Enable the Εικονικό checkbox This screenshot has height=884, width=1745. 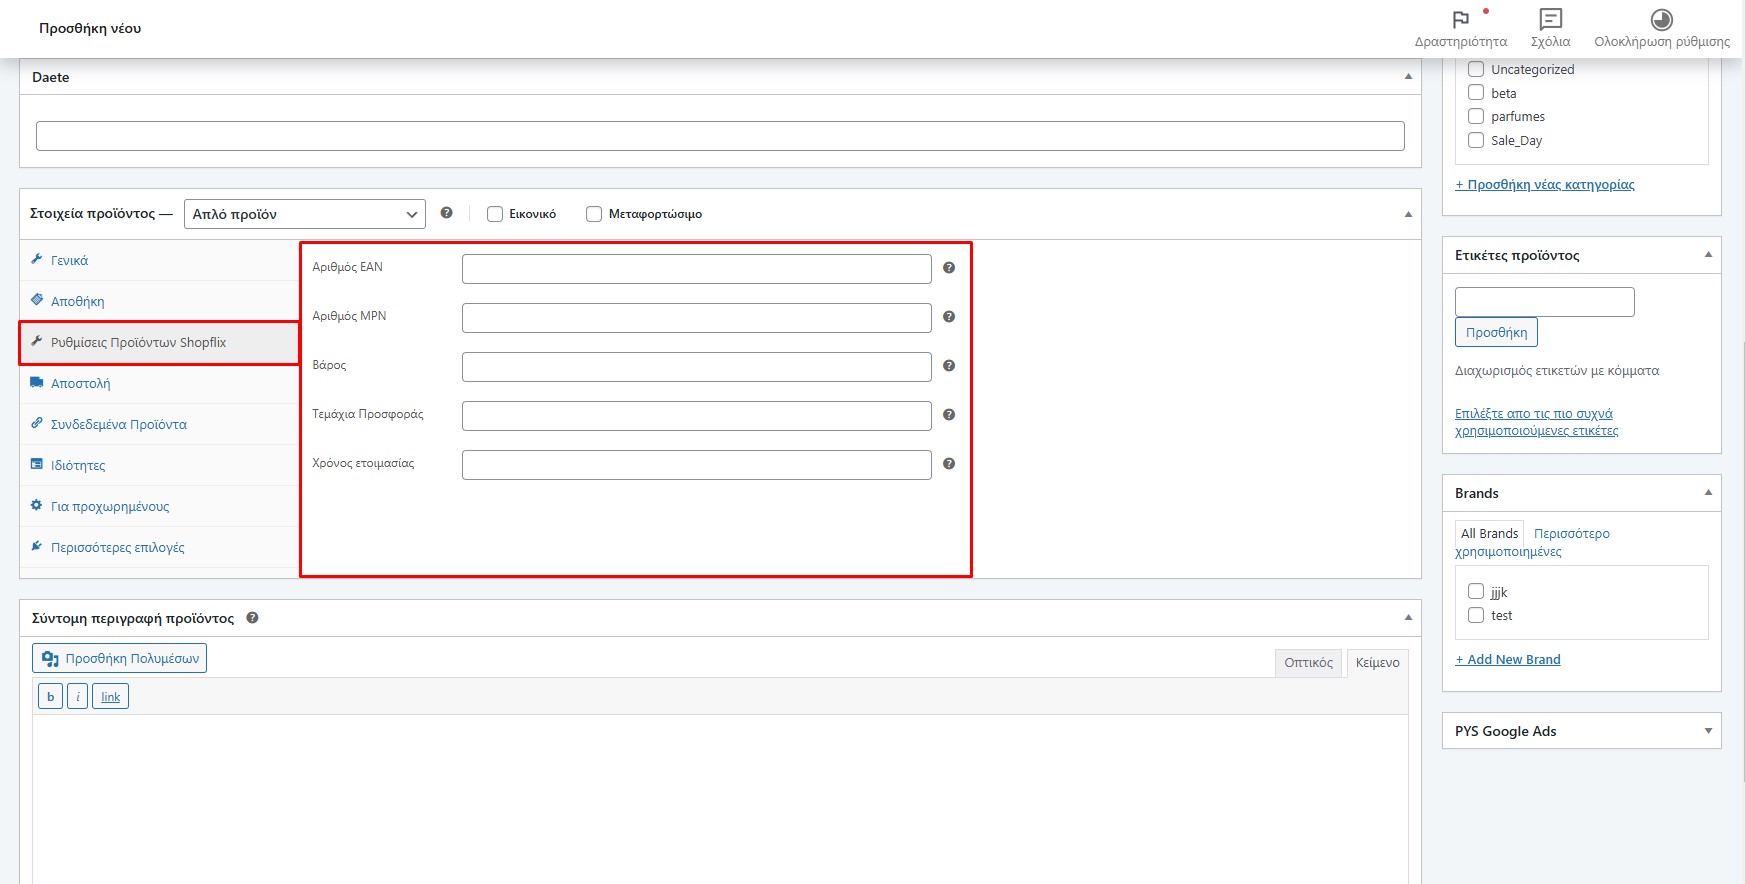point(495,214)
